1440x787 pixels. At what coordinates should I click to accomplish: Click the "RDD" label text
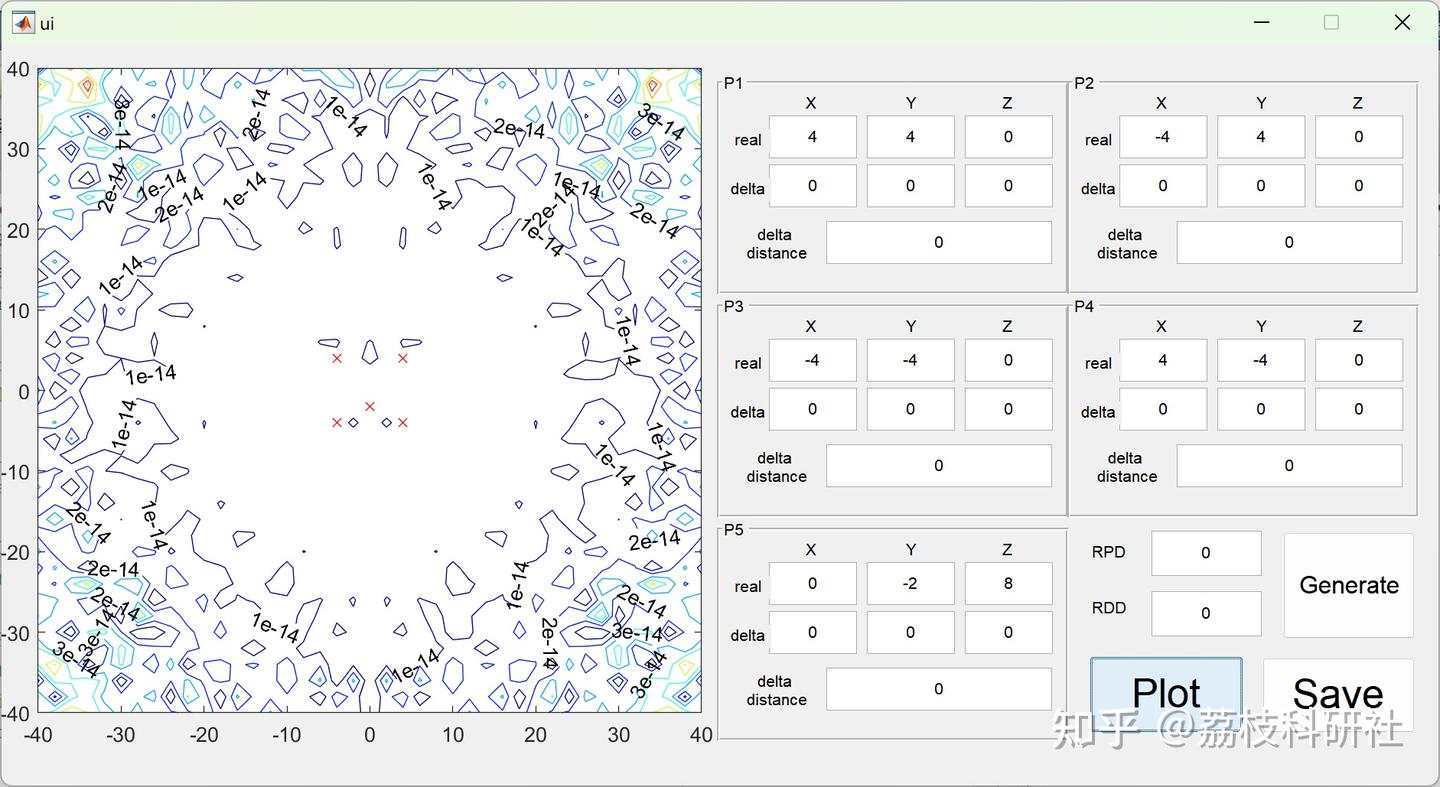coord(1109,608)
